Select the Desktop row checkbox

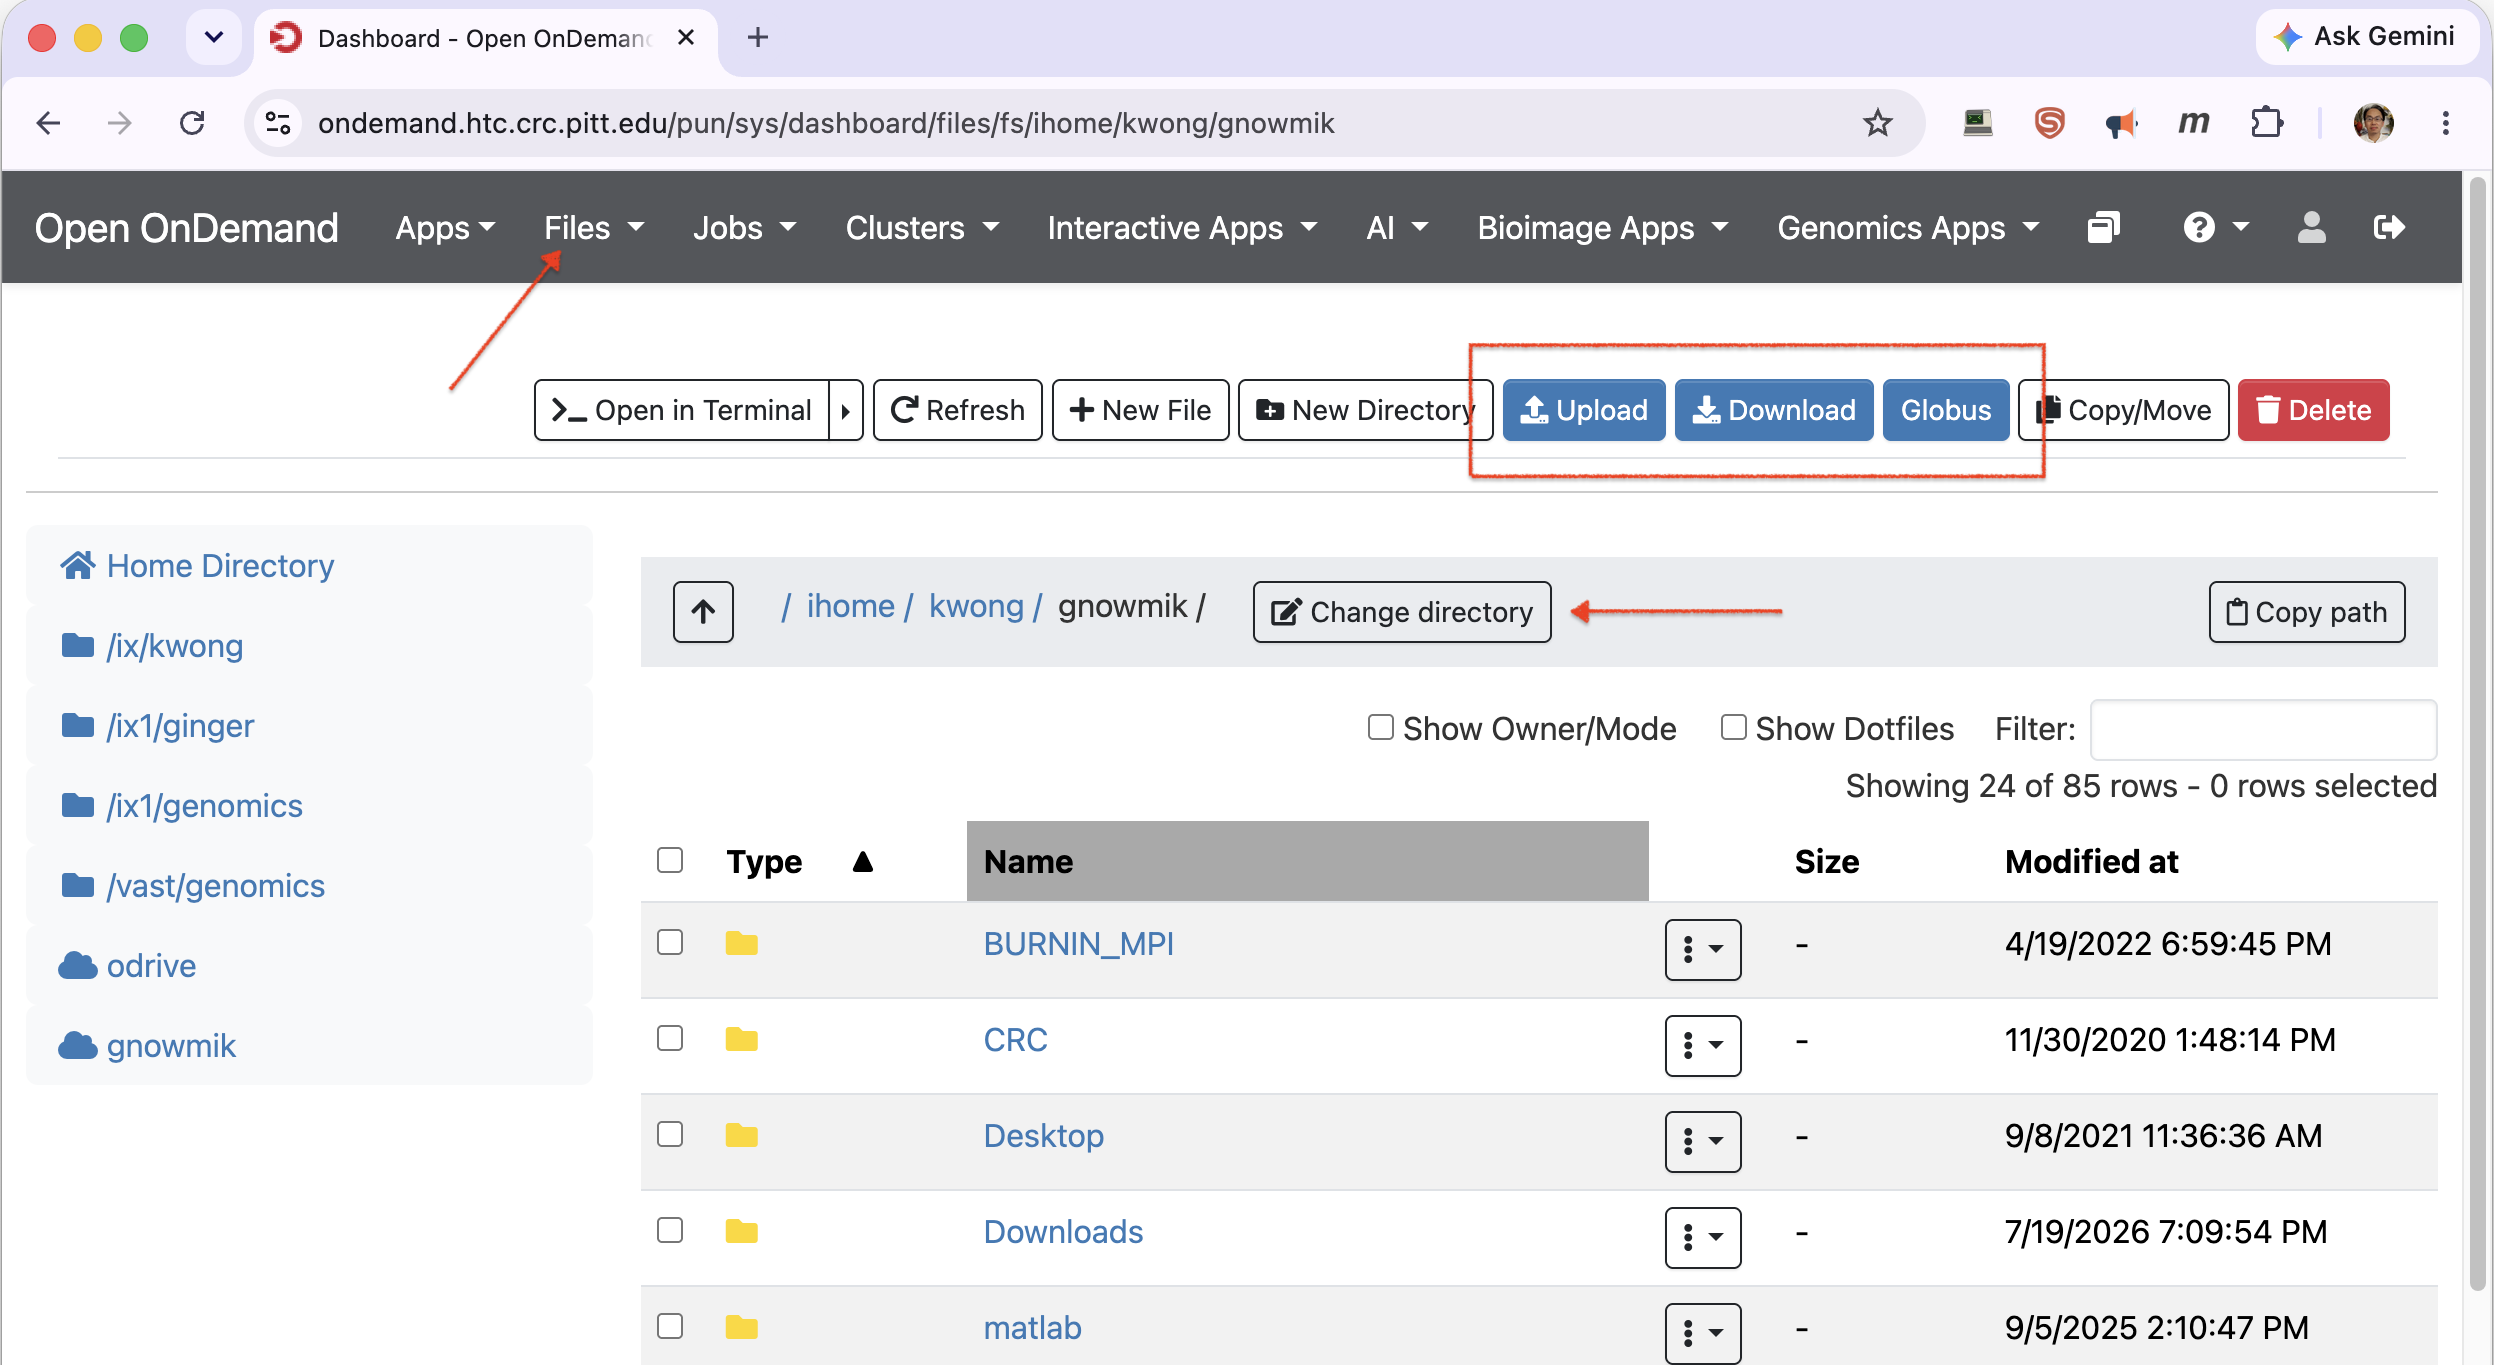tap(670, 1134)
